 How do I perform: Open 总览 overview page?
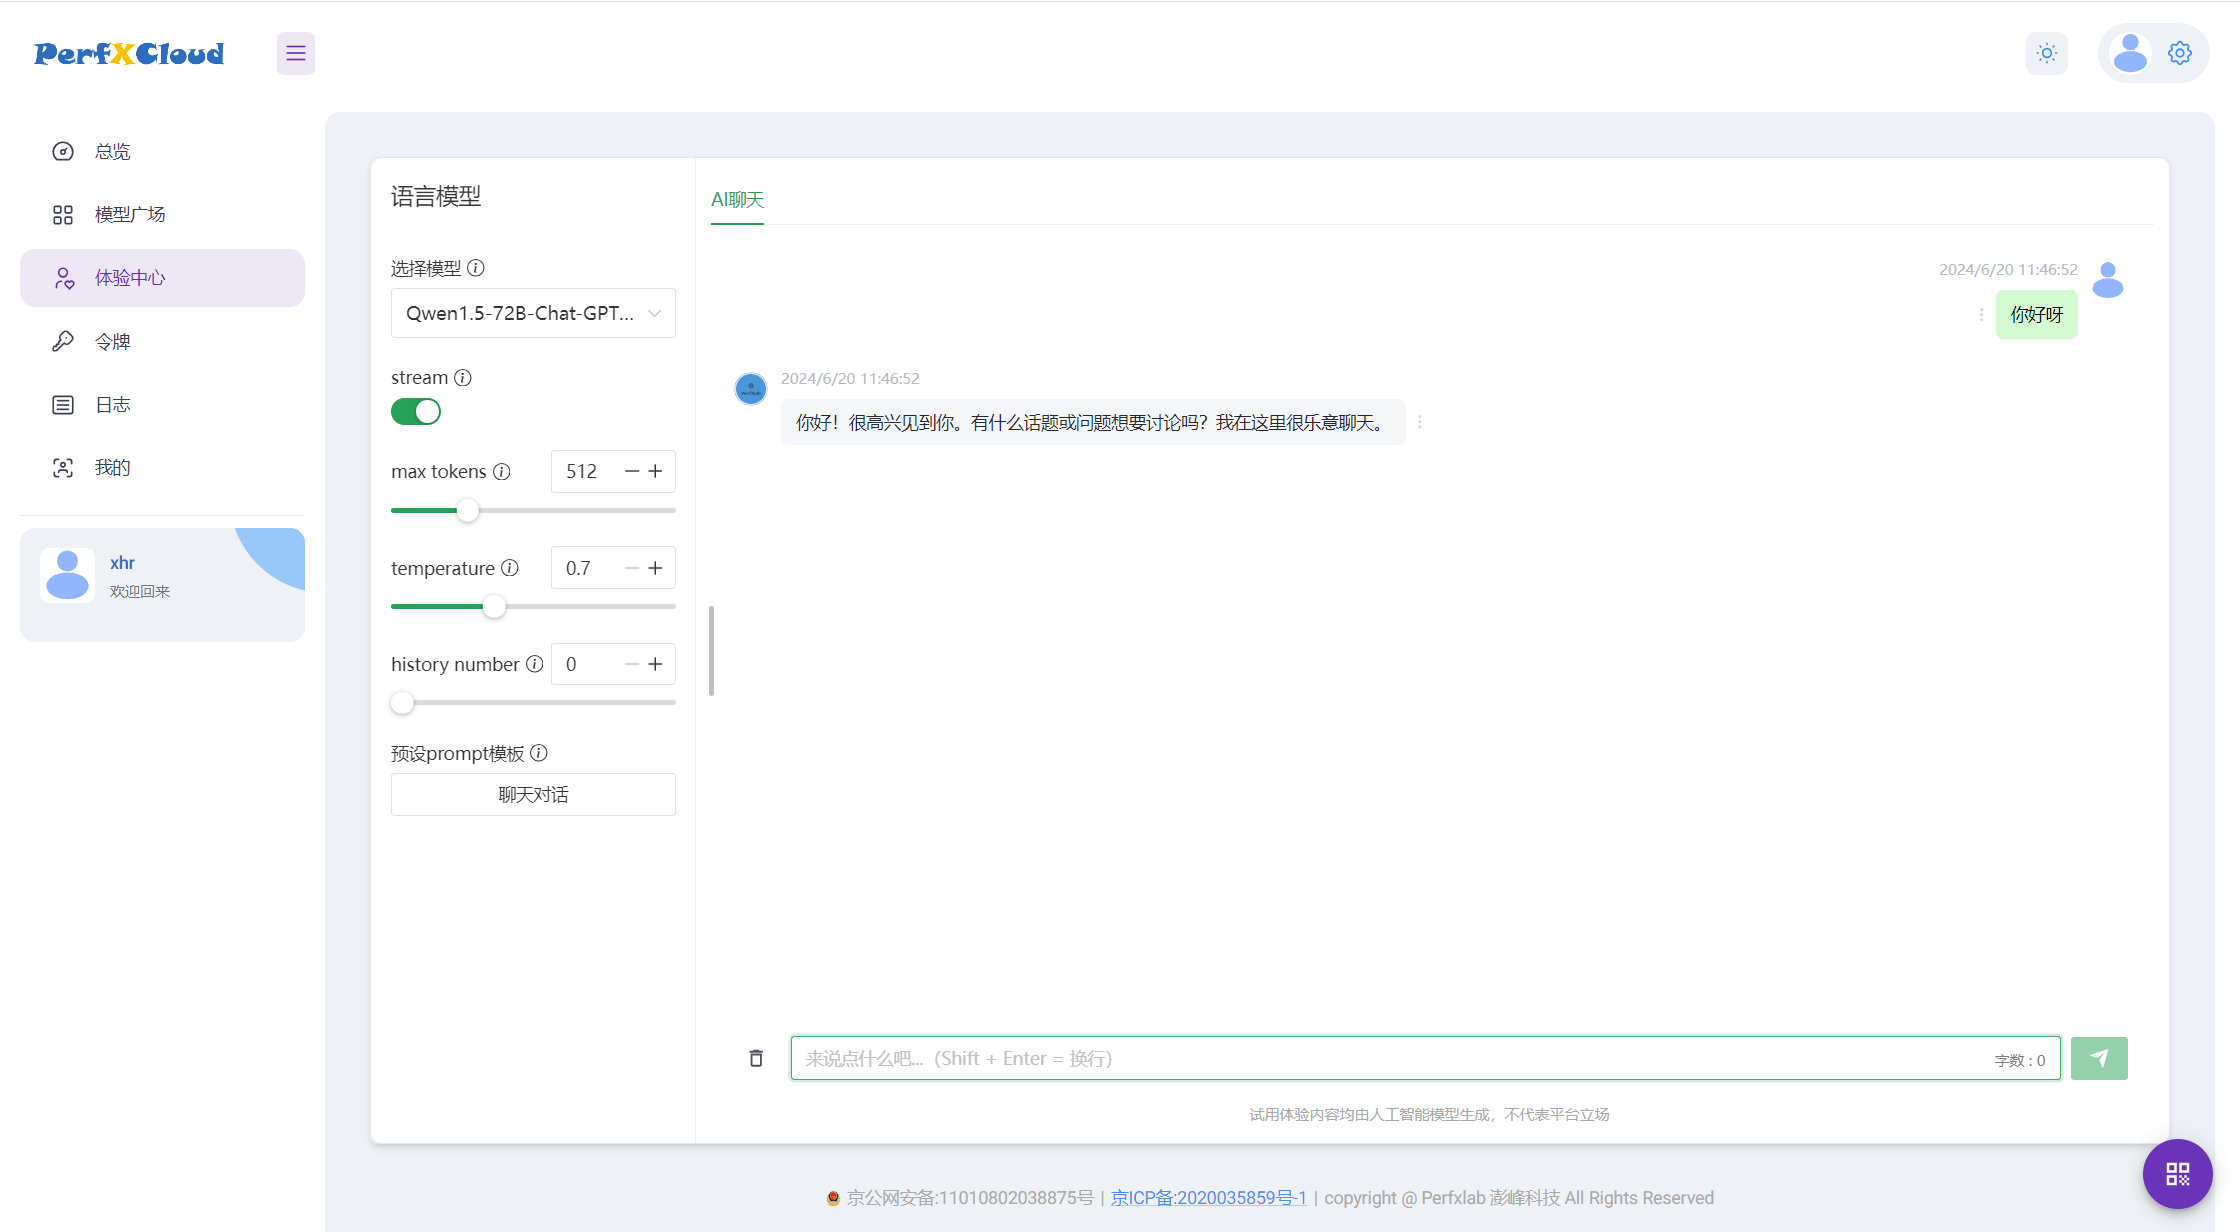[162, 151]
